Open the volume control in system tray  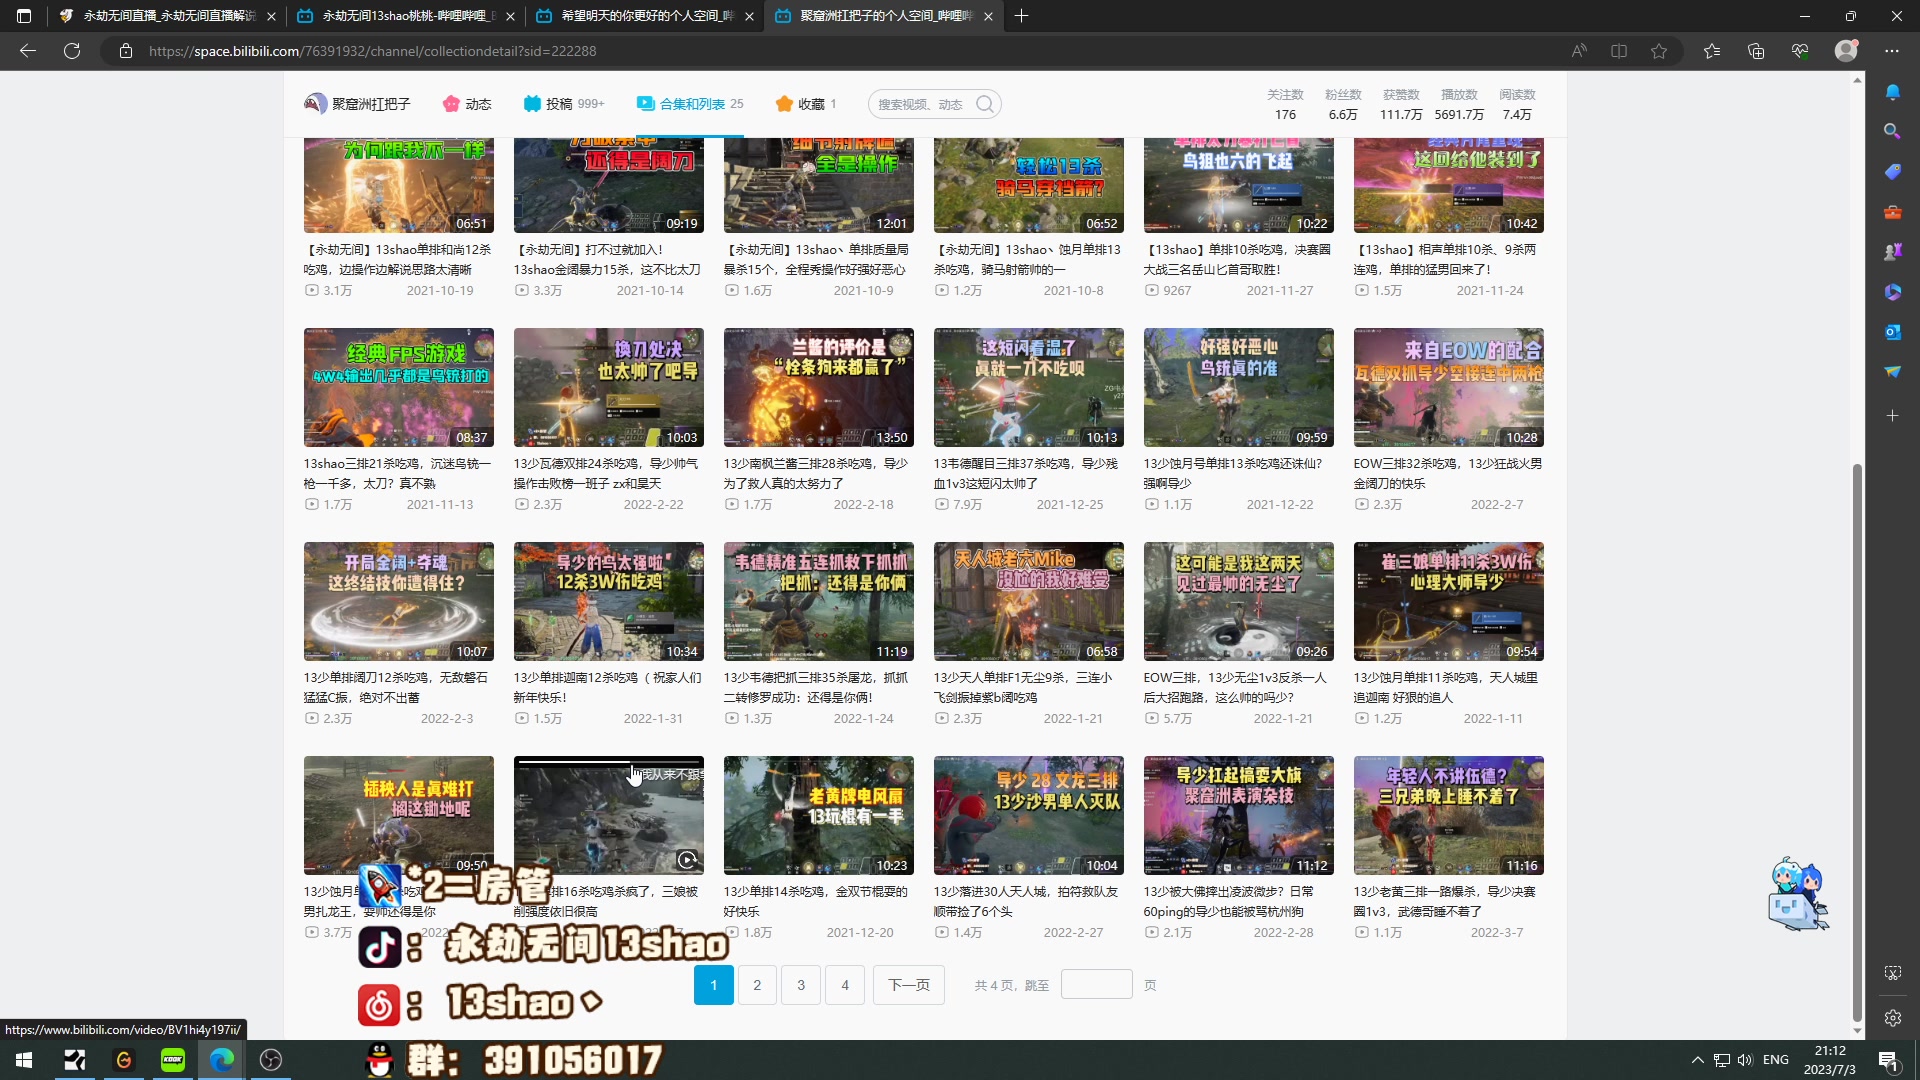click(x=1745, y=1060)
